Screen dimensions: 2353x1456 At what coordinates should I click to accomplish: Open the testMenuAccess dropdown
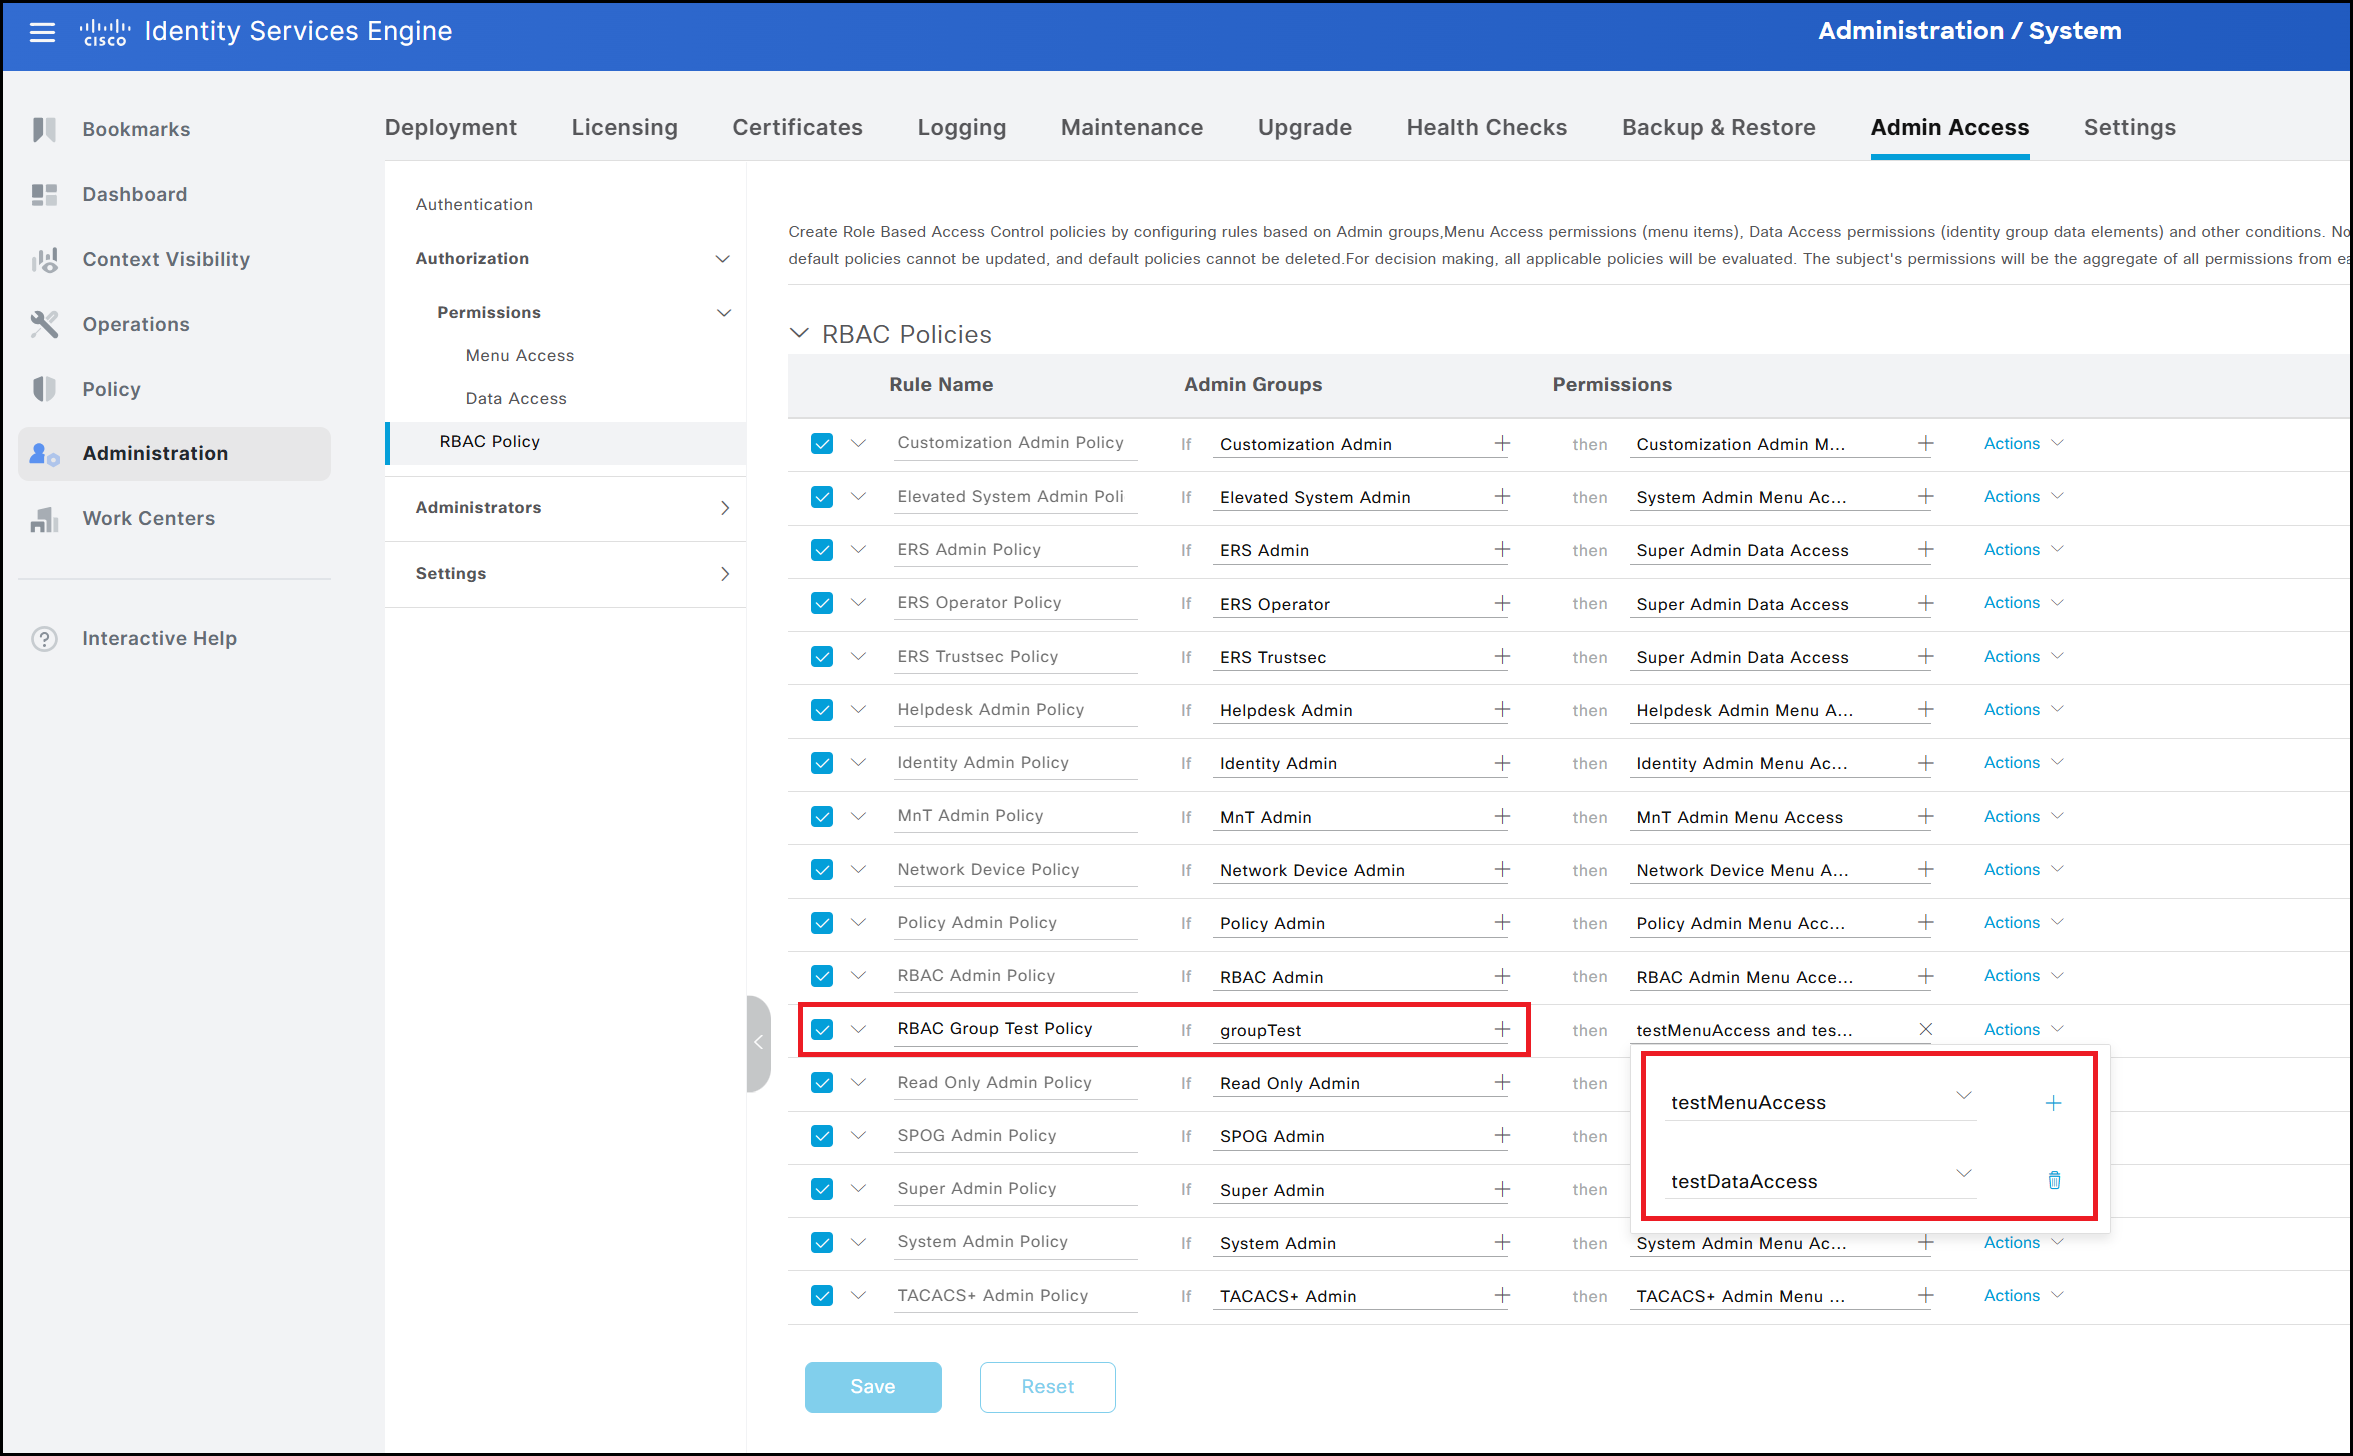(1963, 1095)
